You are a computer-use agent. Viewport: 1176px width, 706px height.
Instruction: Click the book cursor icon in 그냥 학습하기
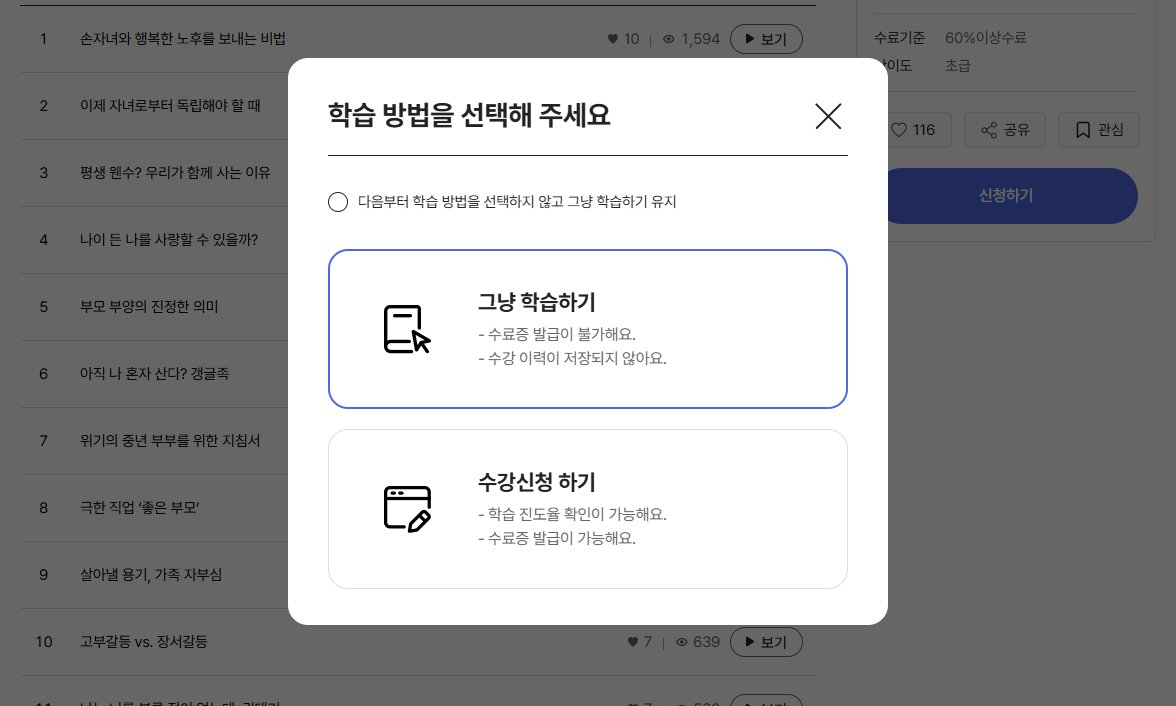point(406,329)
